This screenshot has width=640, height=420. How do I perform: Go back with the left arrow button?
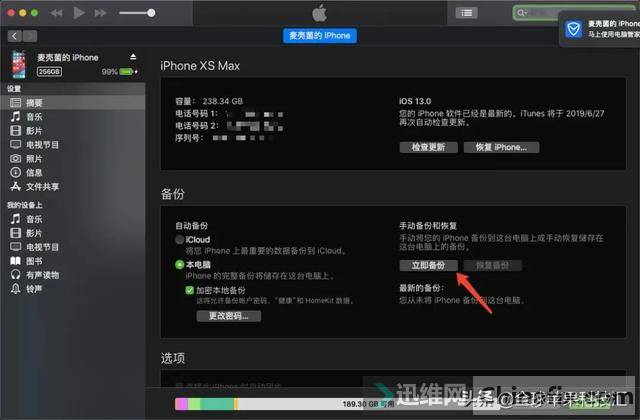15,36
